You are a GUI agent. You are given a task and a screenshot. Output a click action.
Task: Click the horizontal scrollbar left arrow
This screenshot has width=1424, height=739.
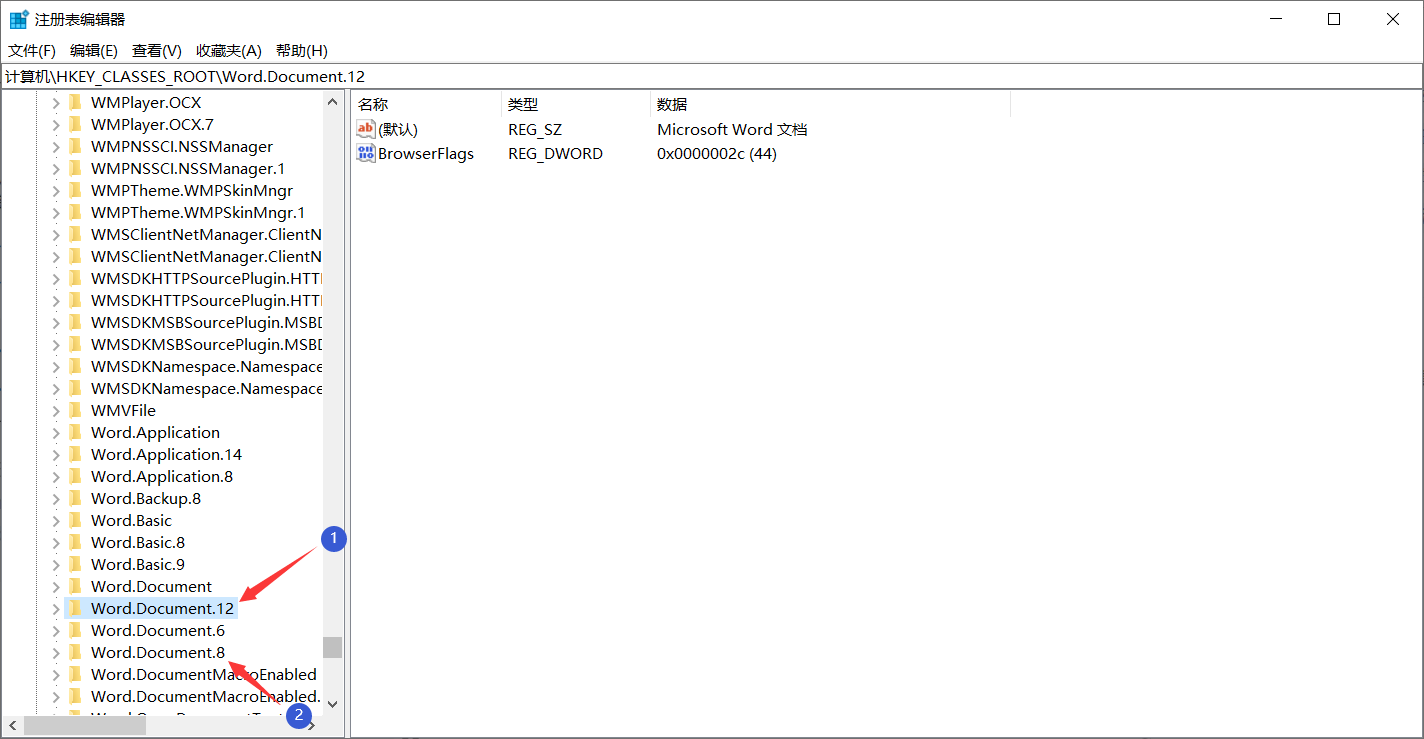click(12, 725)
